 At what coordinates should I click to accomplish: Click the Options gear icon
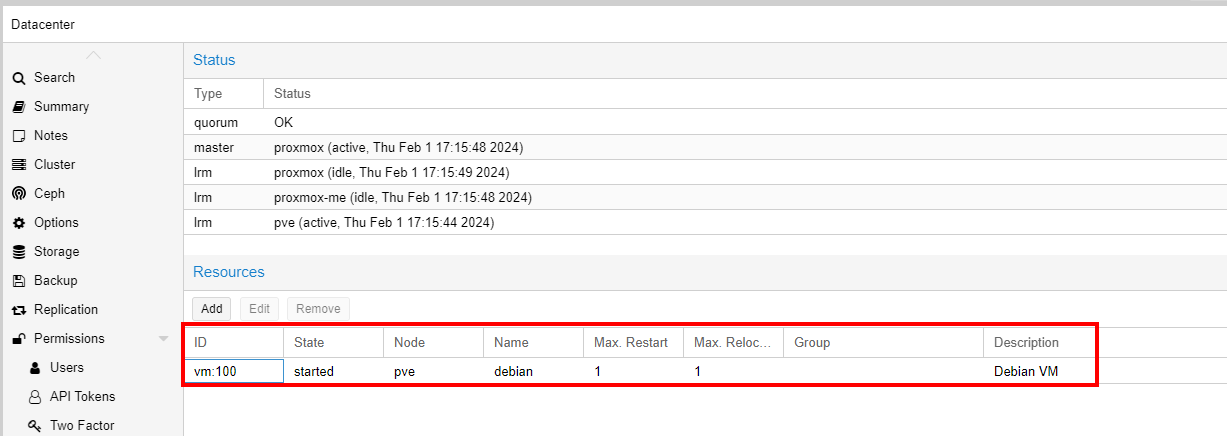point(18,223)
